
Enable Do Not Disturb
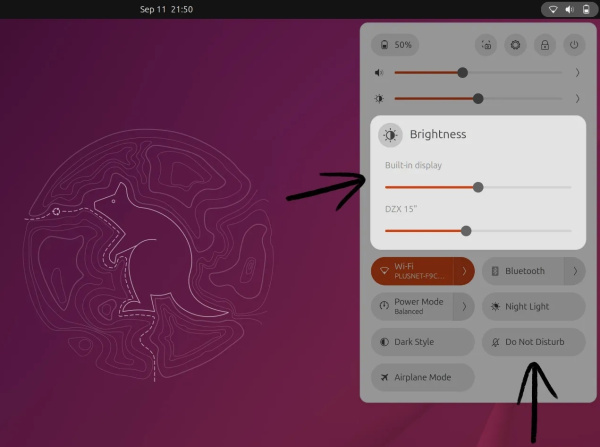pos(534,342)
